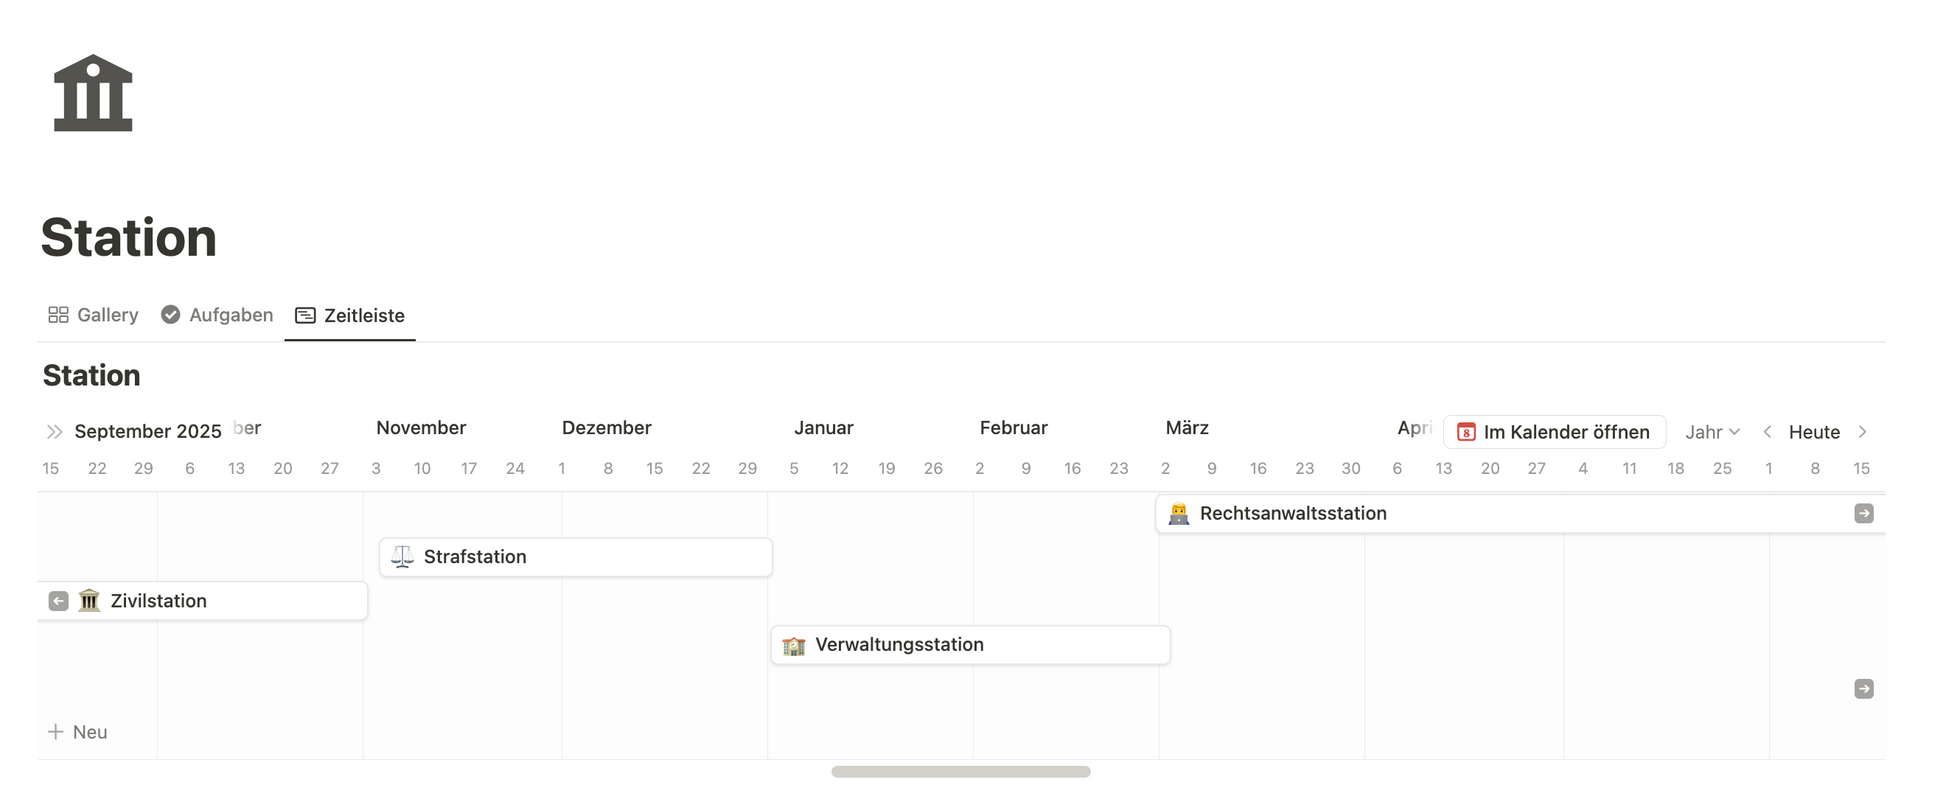
Task: Click the Verwaltungsstation building icon
Action: pos(793,645)
